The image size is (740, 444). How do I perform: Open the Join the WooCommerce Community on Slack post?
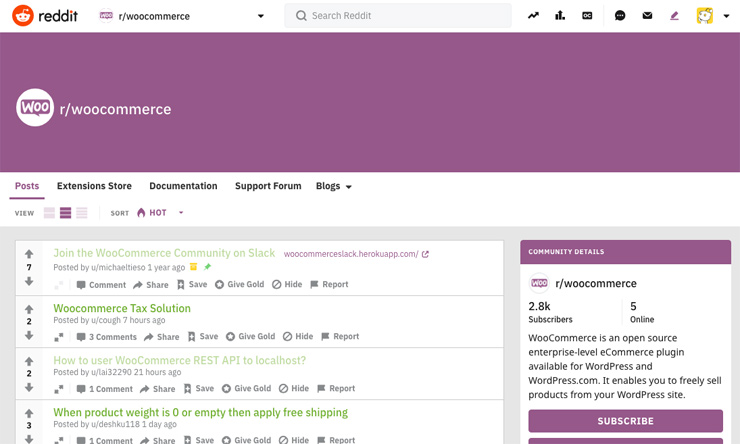[164, 253]
